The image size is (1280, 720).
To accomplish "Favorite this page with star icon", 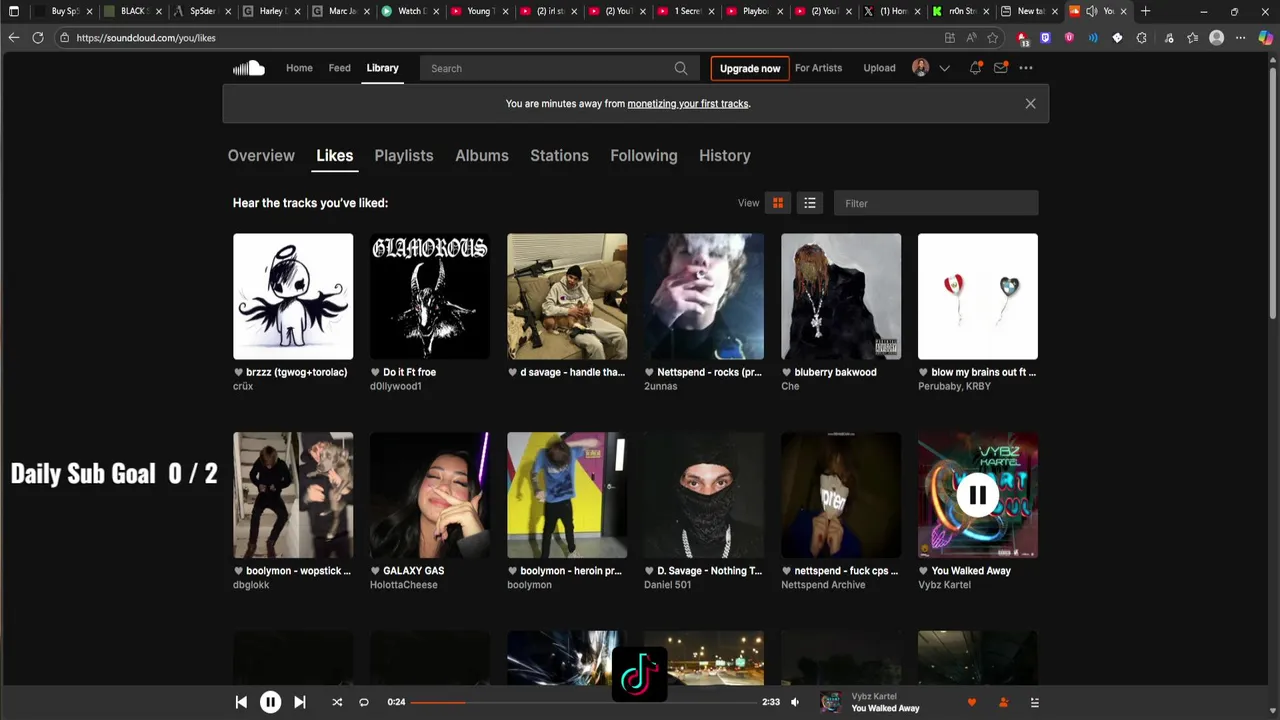I will click(x=992, y=38).
